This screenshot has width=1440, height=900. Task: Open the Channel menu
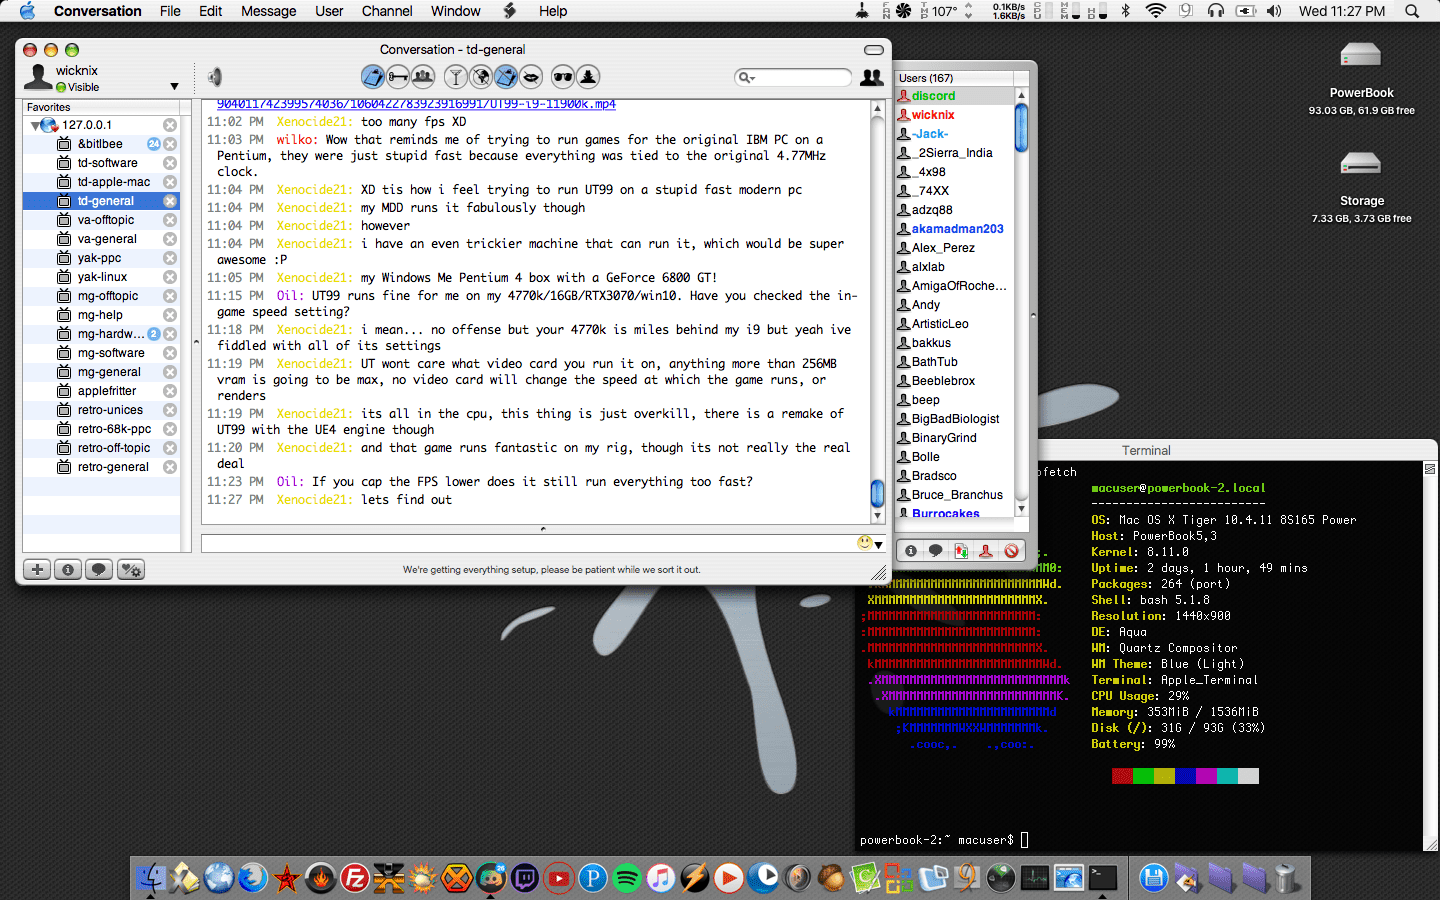click(x=387, y=11)
